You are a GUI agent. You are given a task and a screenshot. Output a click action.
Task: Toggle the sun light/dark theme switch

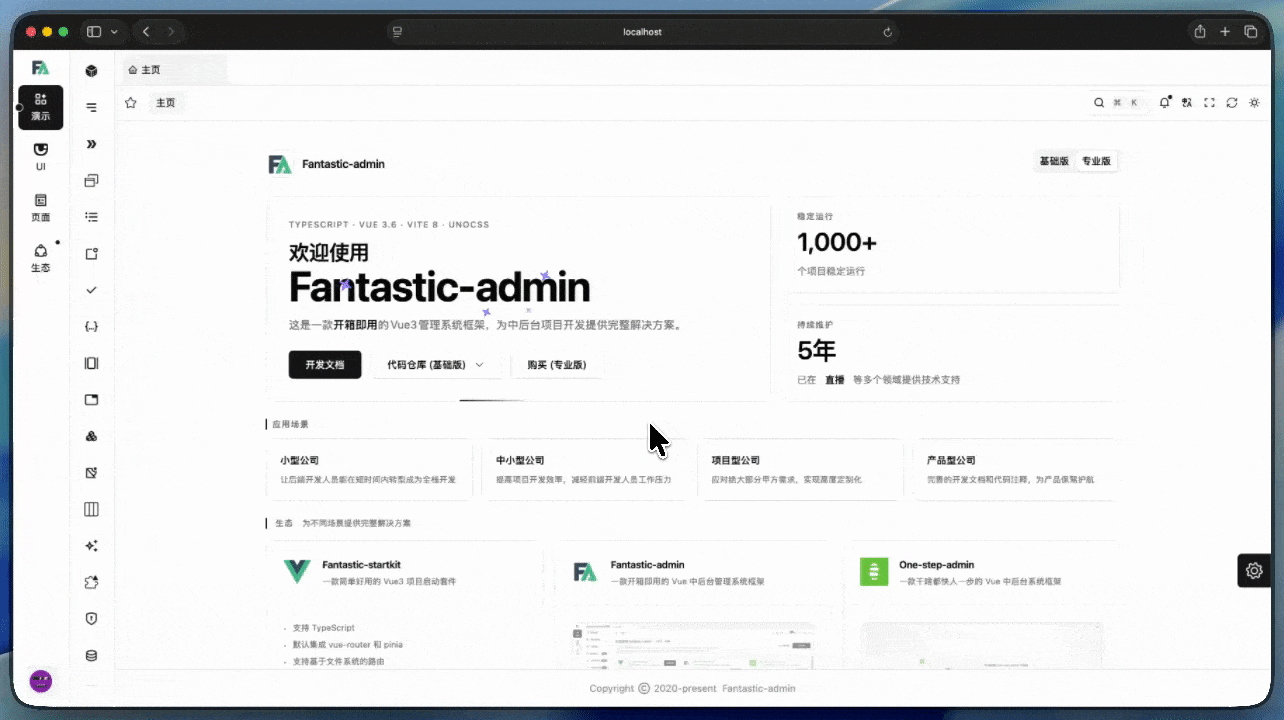click(1254, 103)
